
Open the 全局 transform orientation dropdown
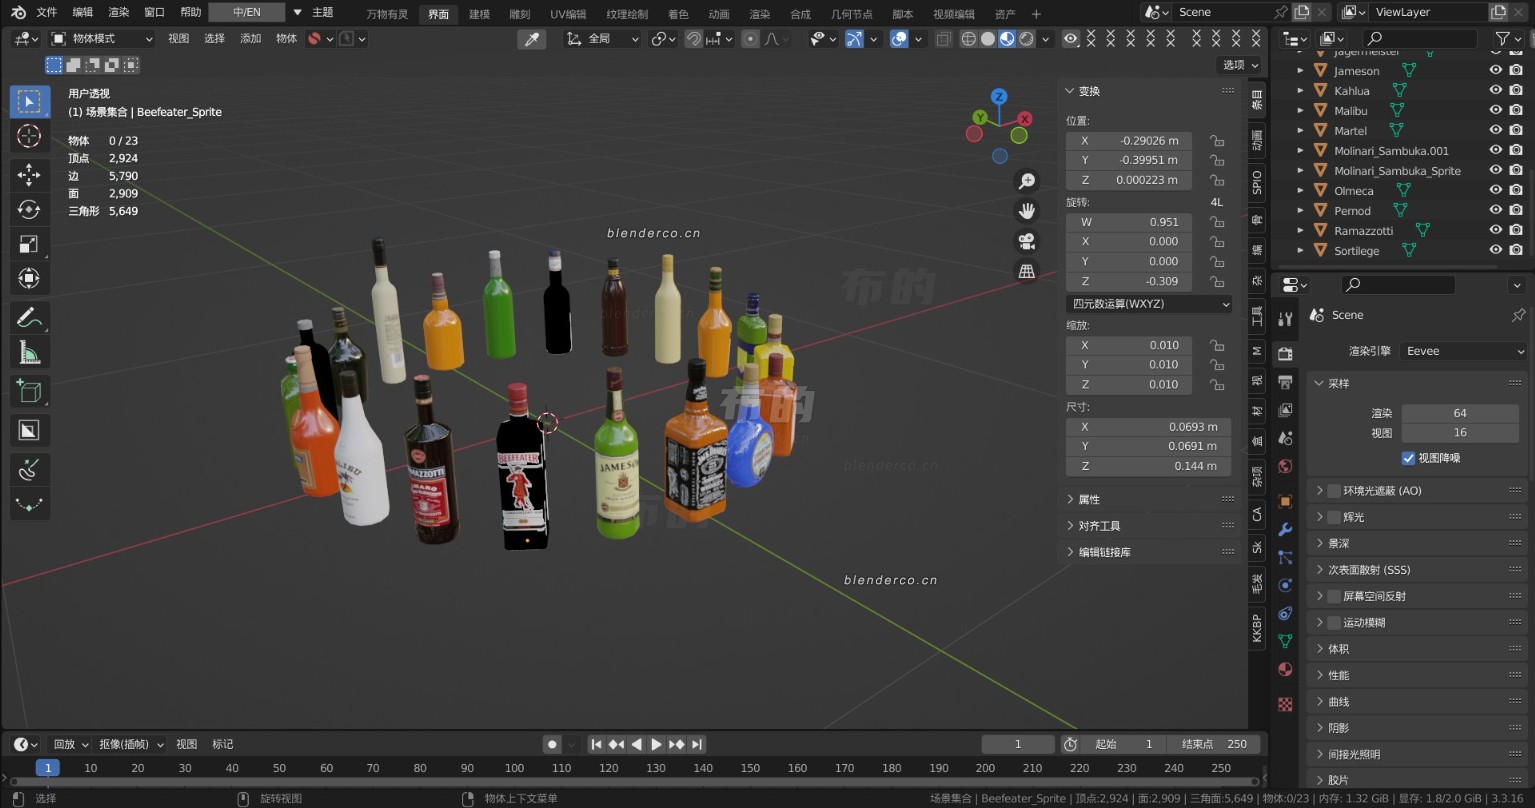coord(602,39)
